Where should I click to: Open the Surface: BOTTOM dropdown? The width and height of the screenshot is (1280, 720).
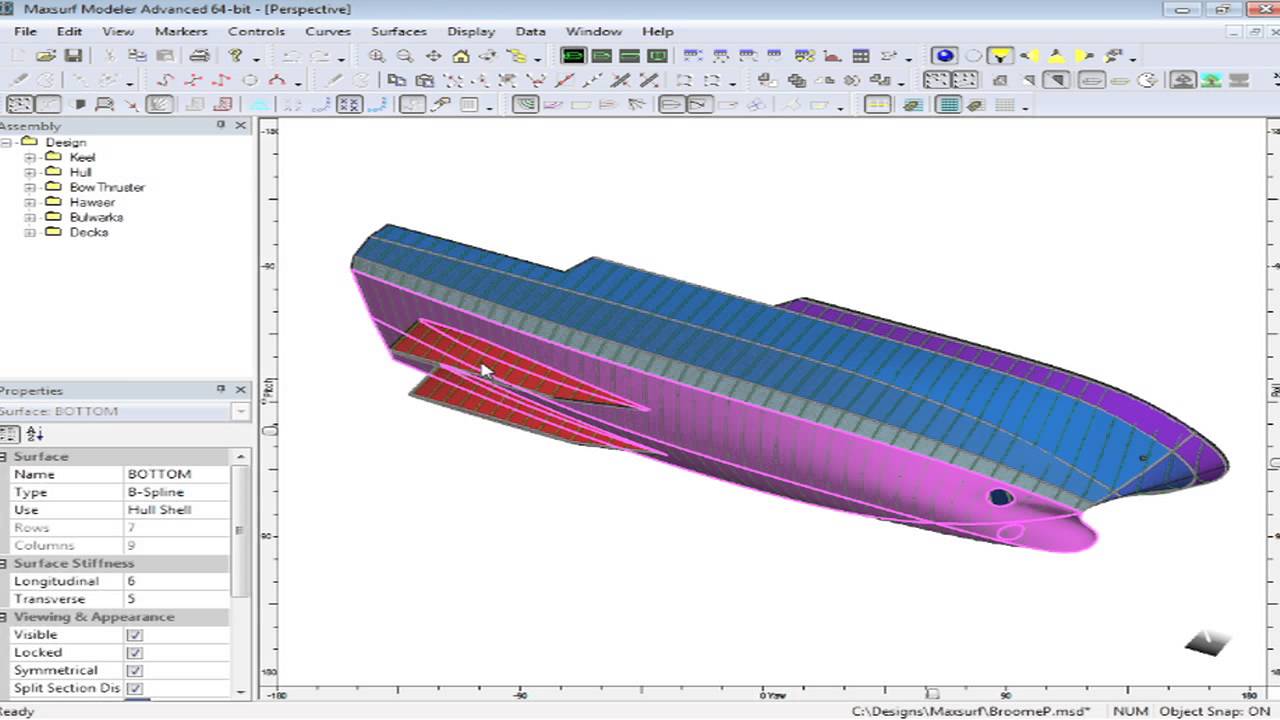pos(240,412)
